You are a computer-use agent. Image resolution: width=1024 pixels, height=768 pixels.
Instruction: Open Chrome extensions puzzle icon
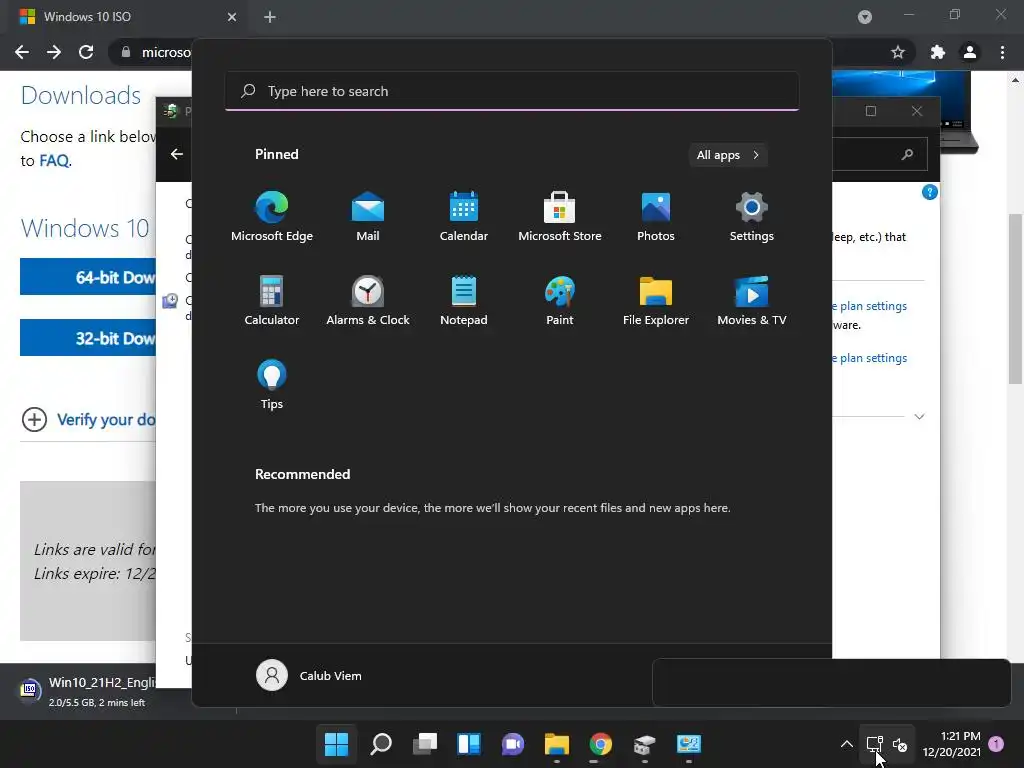(x=938, y=52)
